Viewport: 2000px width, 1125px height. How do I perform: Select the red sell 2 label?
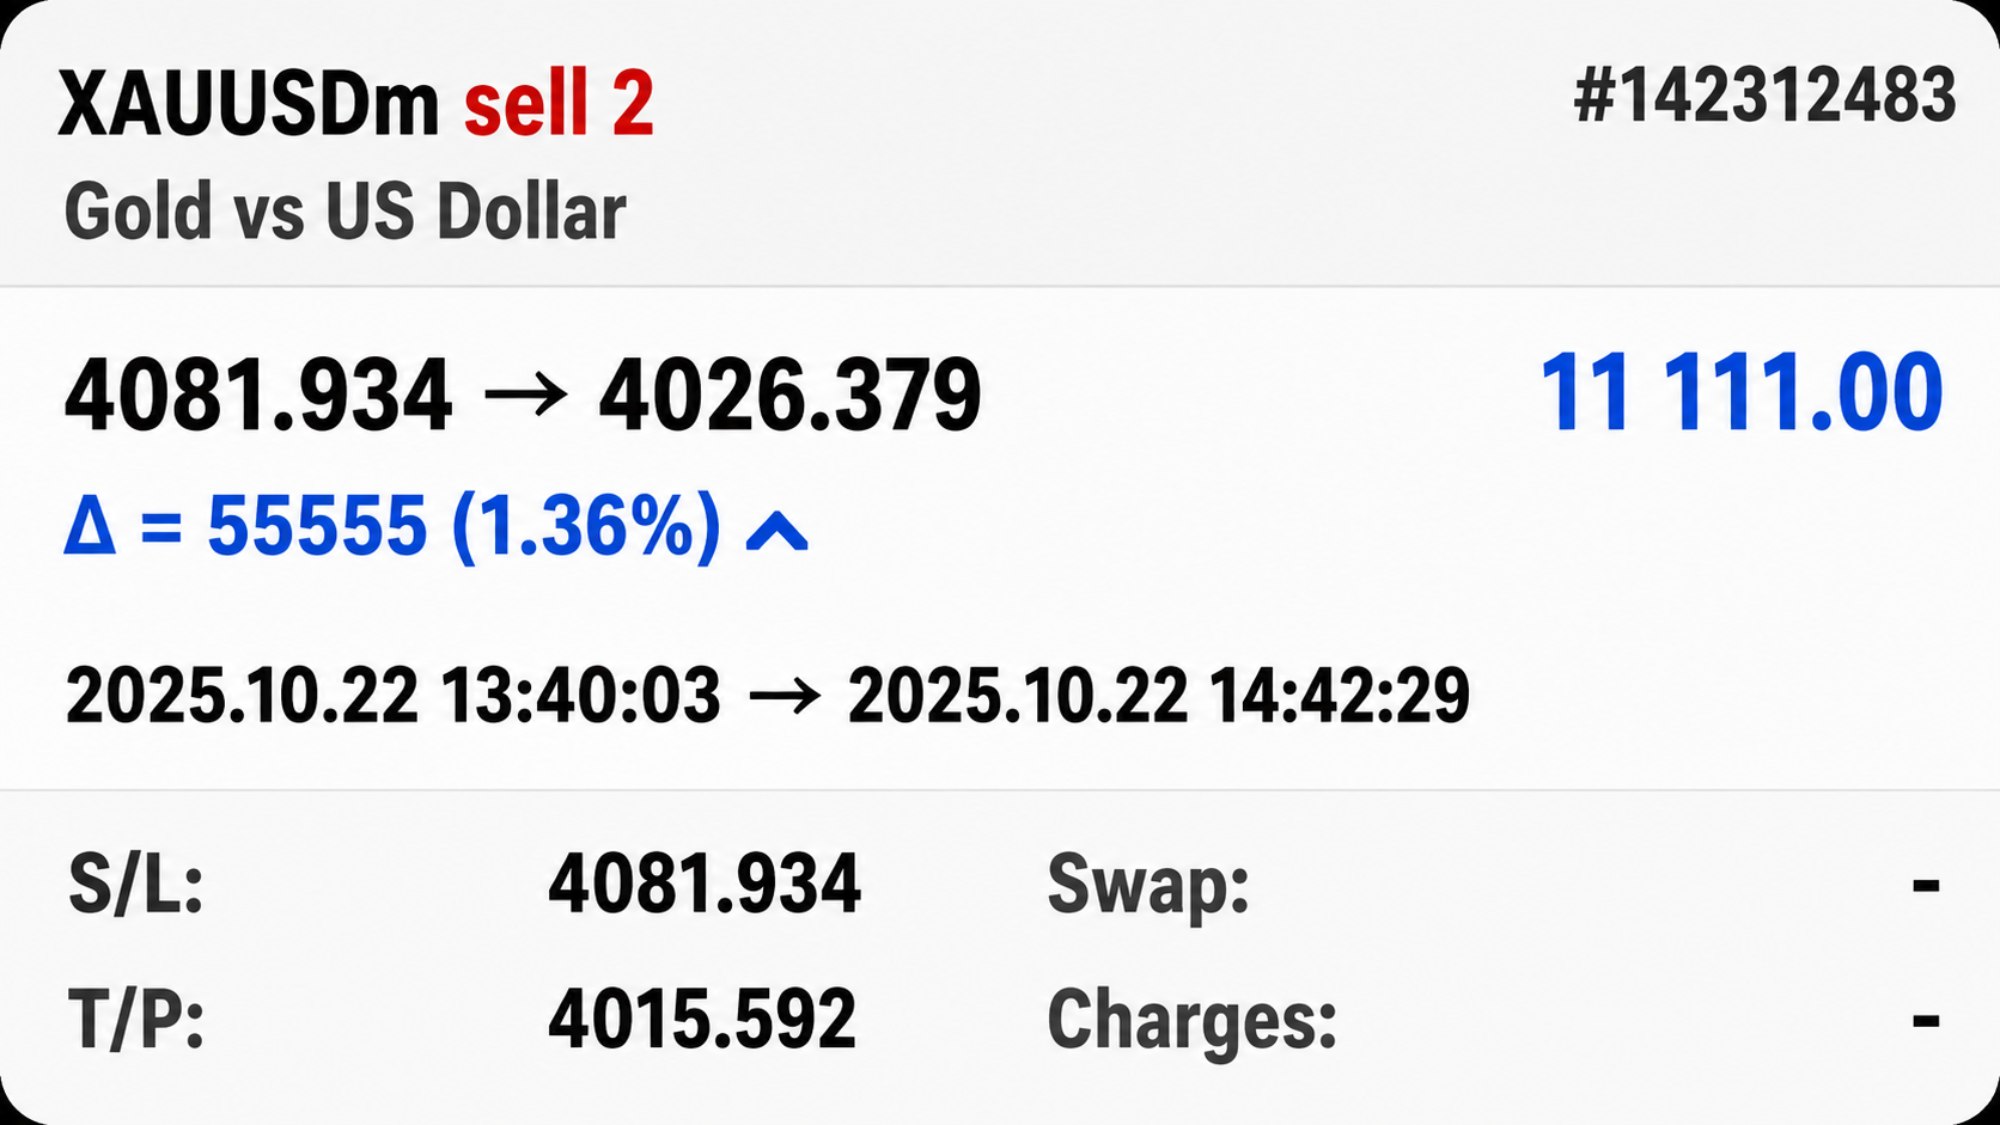point(559,103)
